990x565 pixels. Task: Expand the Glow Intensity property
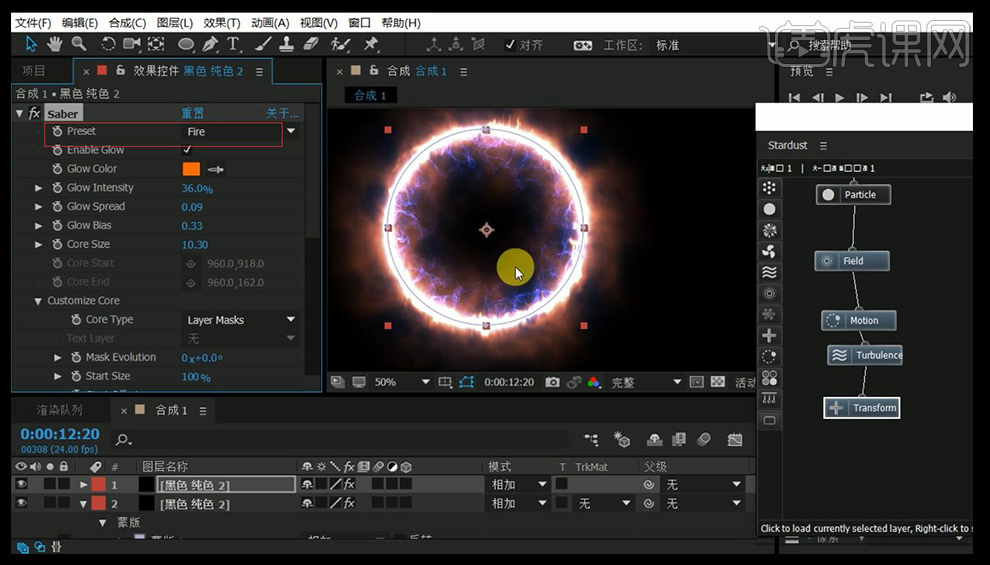pos(39,188)
